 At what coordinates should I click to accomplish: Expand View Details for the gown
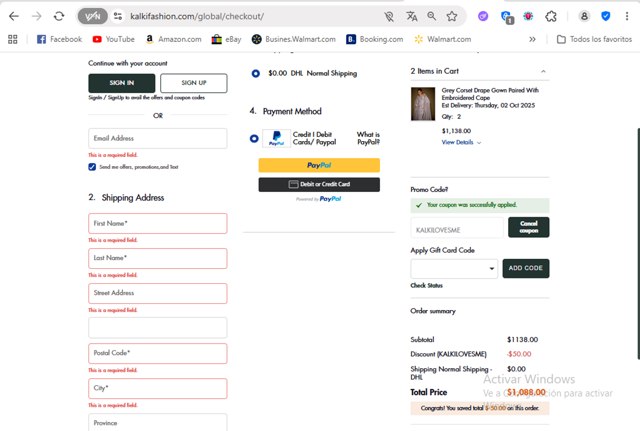pyautogui.click(x=461, y=142)
